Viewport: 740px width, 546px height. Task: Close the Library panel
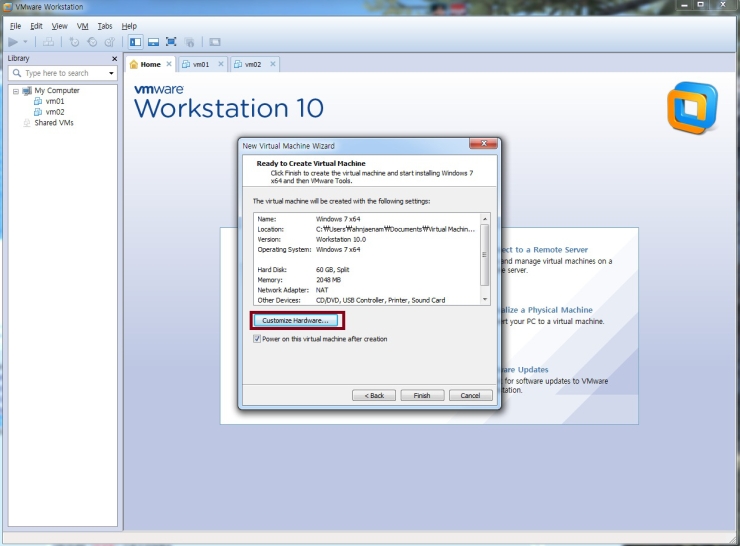(x=114, y=58)
